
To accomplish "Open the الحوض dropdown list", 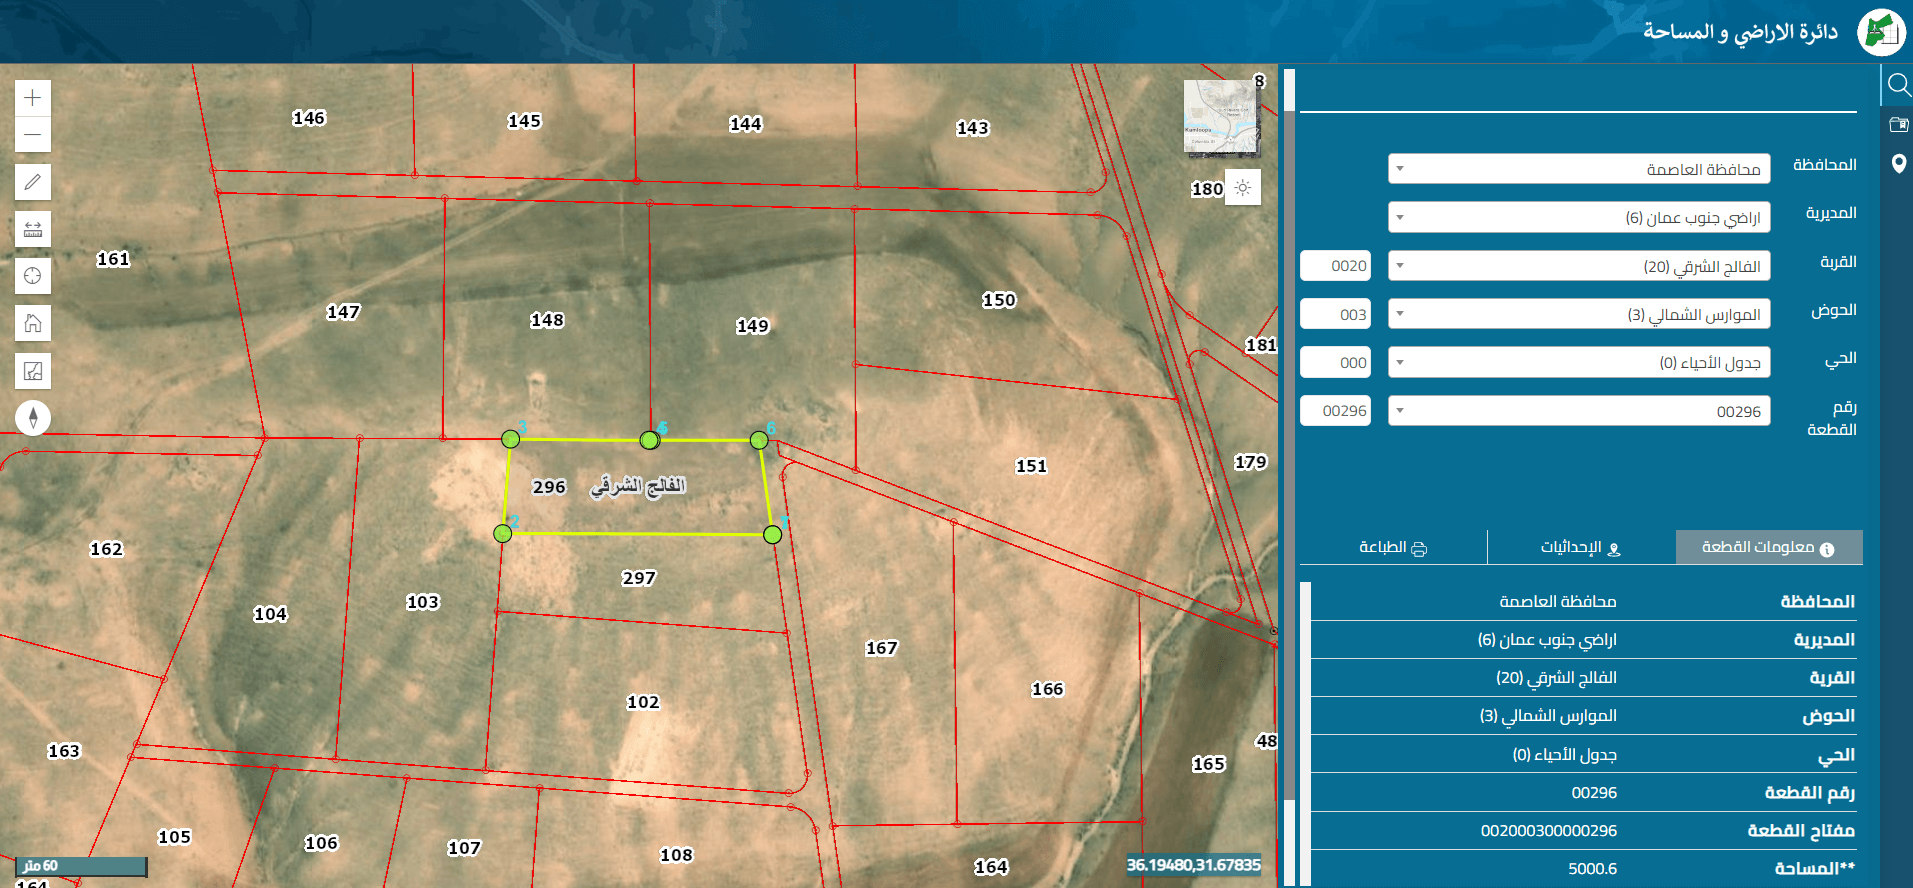I will click(x=1579, y=314).
